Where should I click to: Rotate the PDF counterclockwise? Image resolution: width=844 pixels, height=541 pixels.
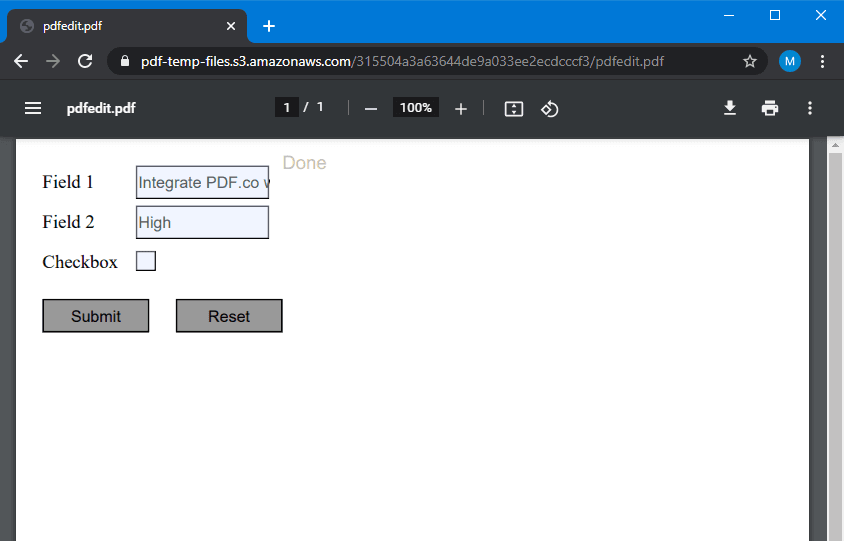click(x=549, y=108)
